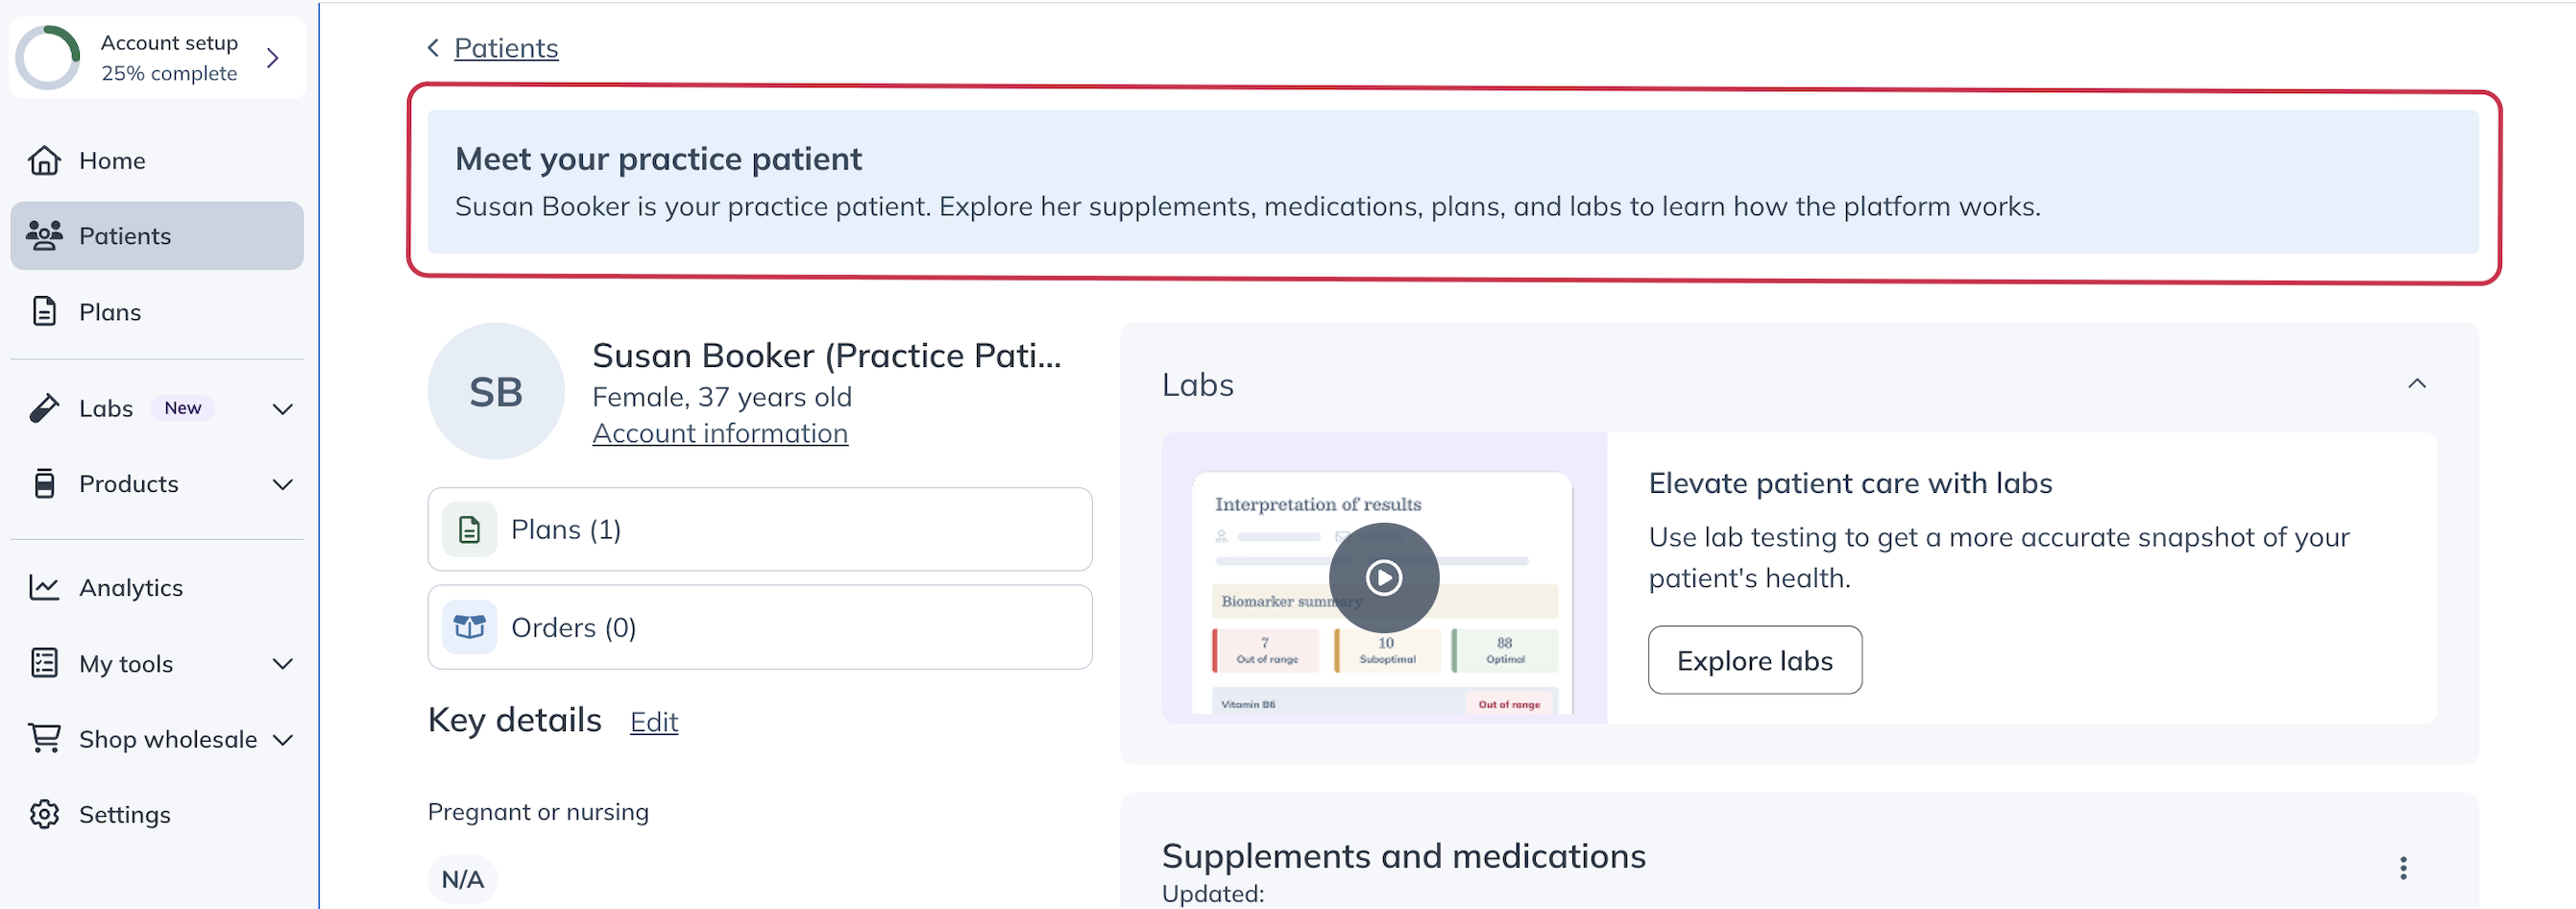Click the Analytics chart icon
Screen dimensions: 2576x909
(x=44, y=587)
